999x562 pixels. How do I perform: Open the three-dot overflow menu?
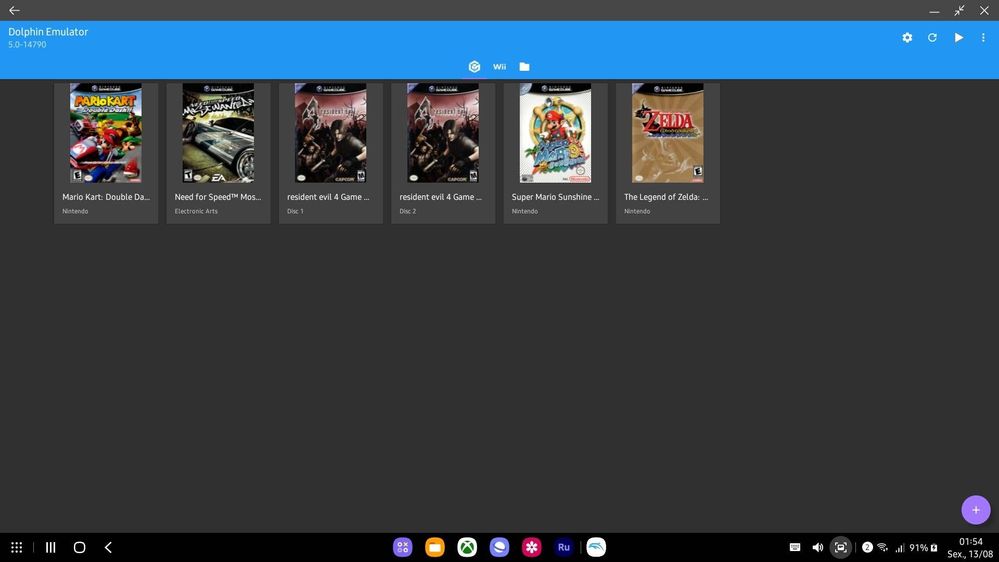coord(983,38)
